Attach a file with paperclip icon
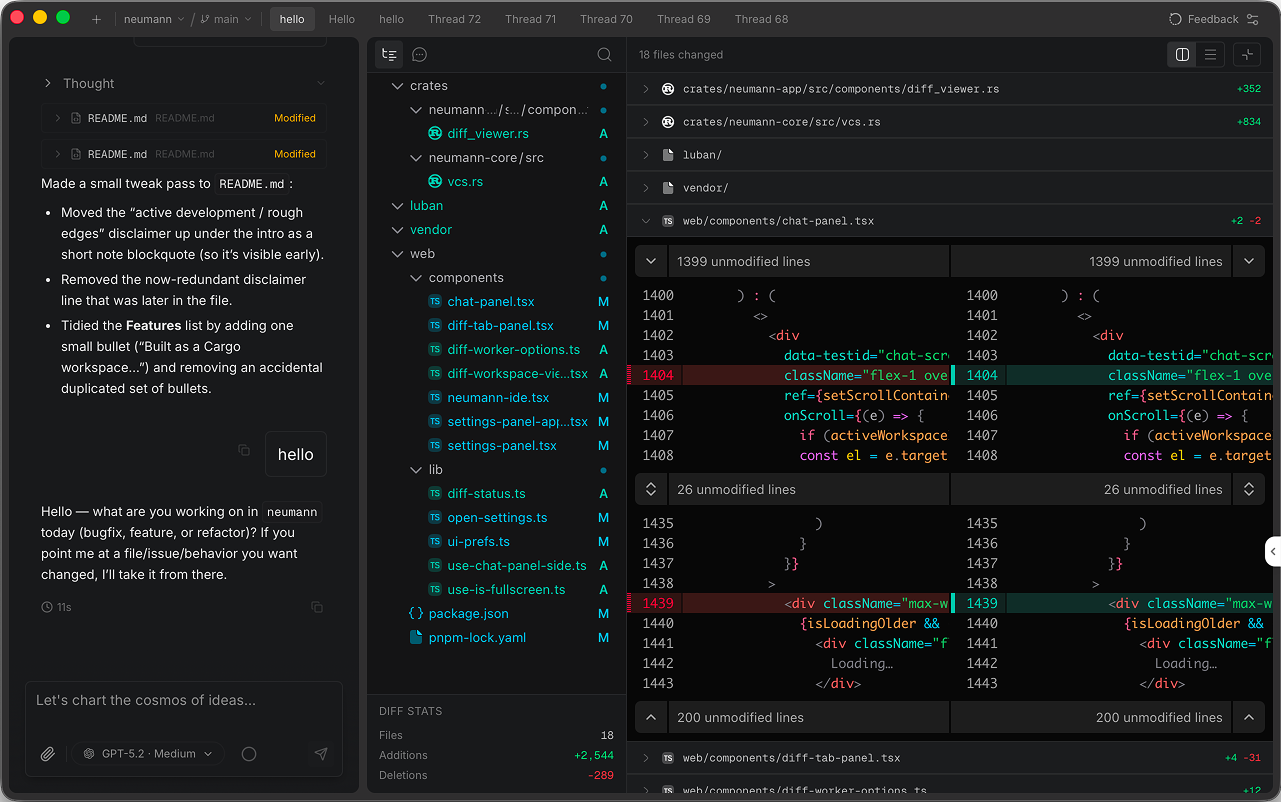Screen dimensions: 1281x802 pyautogui.click(x=47, y=754)
